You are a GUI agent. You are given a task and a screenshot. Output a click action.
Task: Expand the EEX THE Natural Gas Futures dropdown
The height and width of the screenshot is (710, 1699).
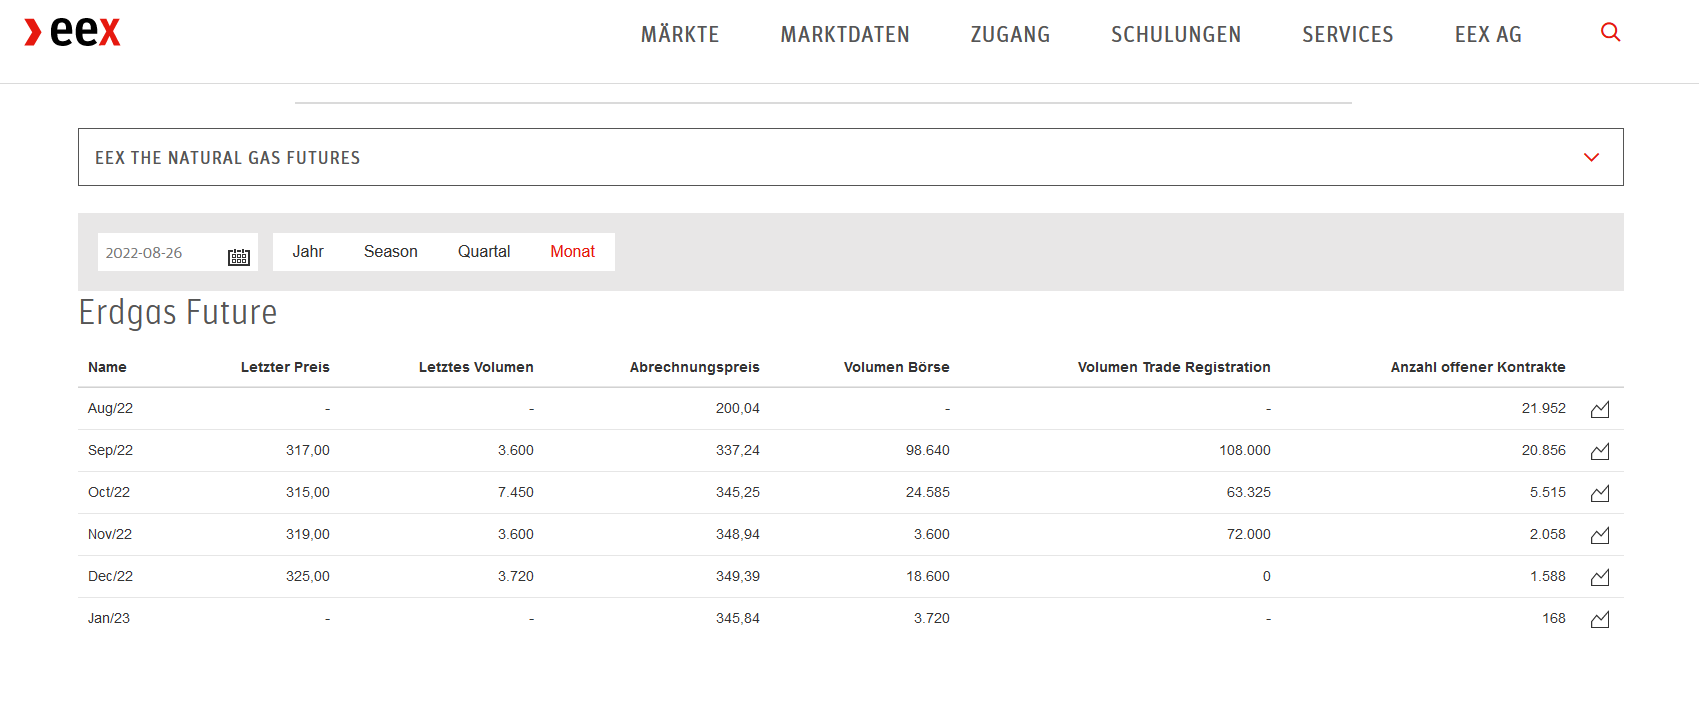850,157
